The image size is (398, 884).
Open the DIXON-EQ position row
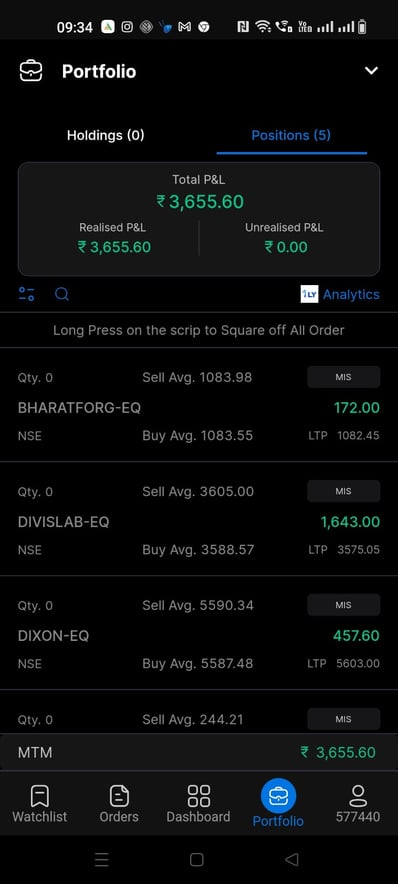tap(199, 633)
